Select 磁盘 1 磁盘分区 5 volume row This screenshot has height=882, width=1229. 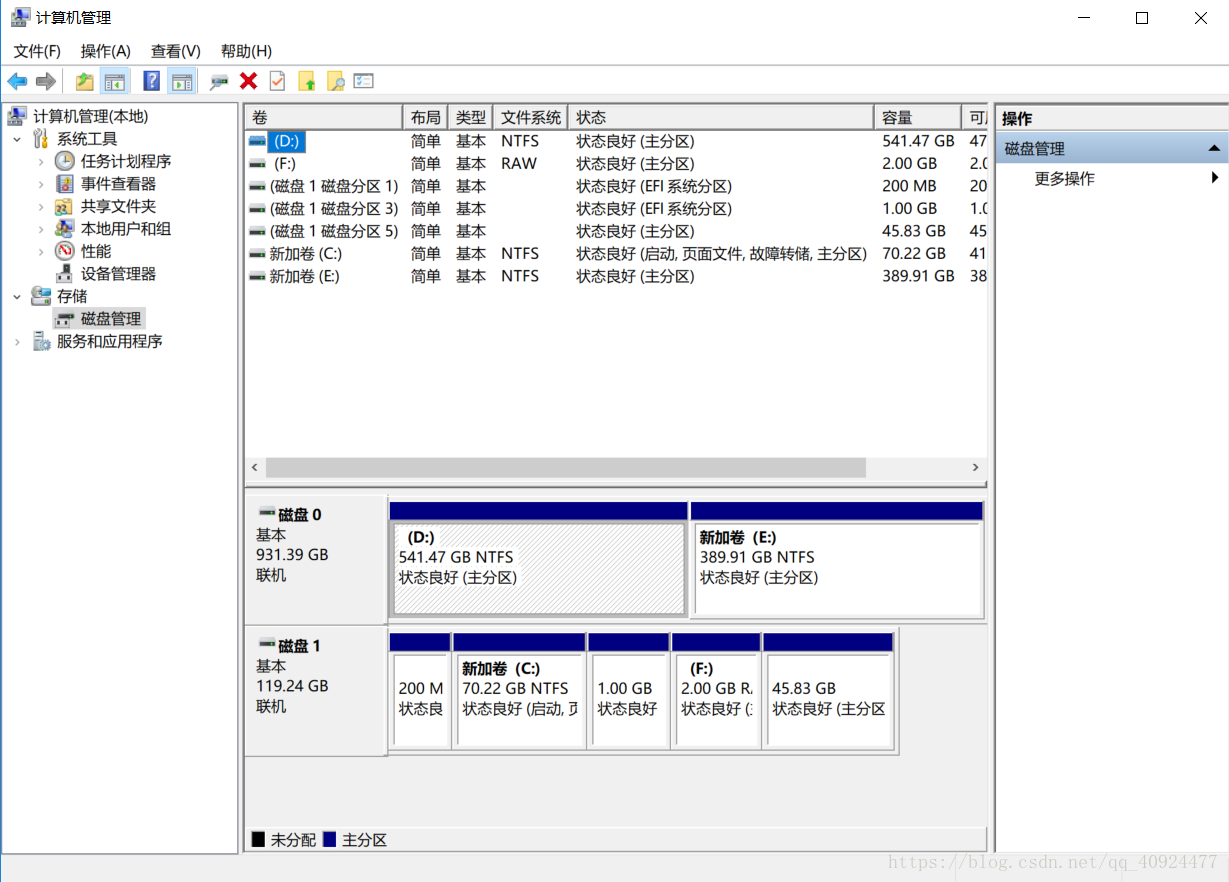click(x=616, y=231)
